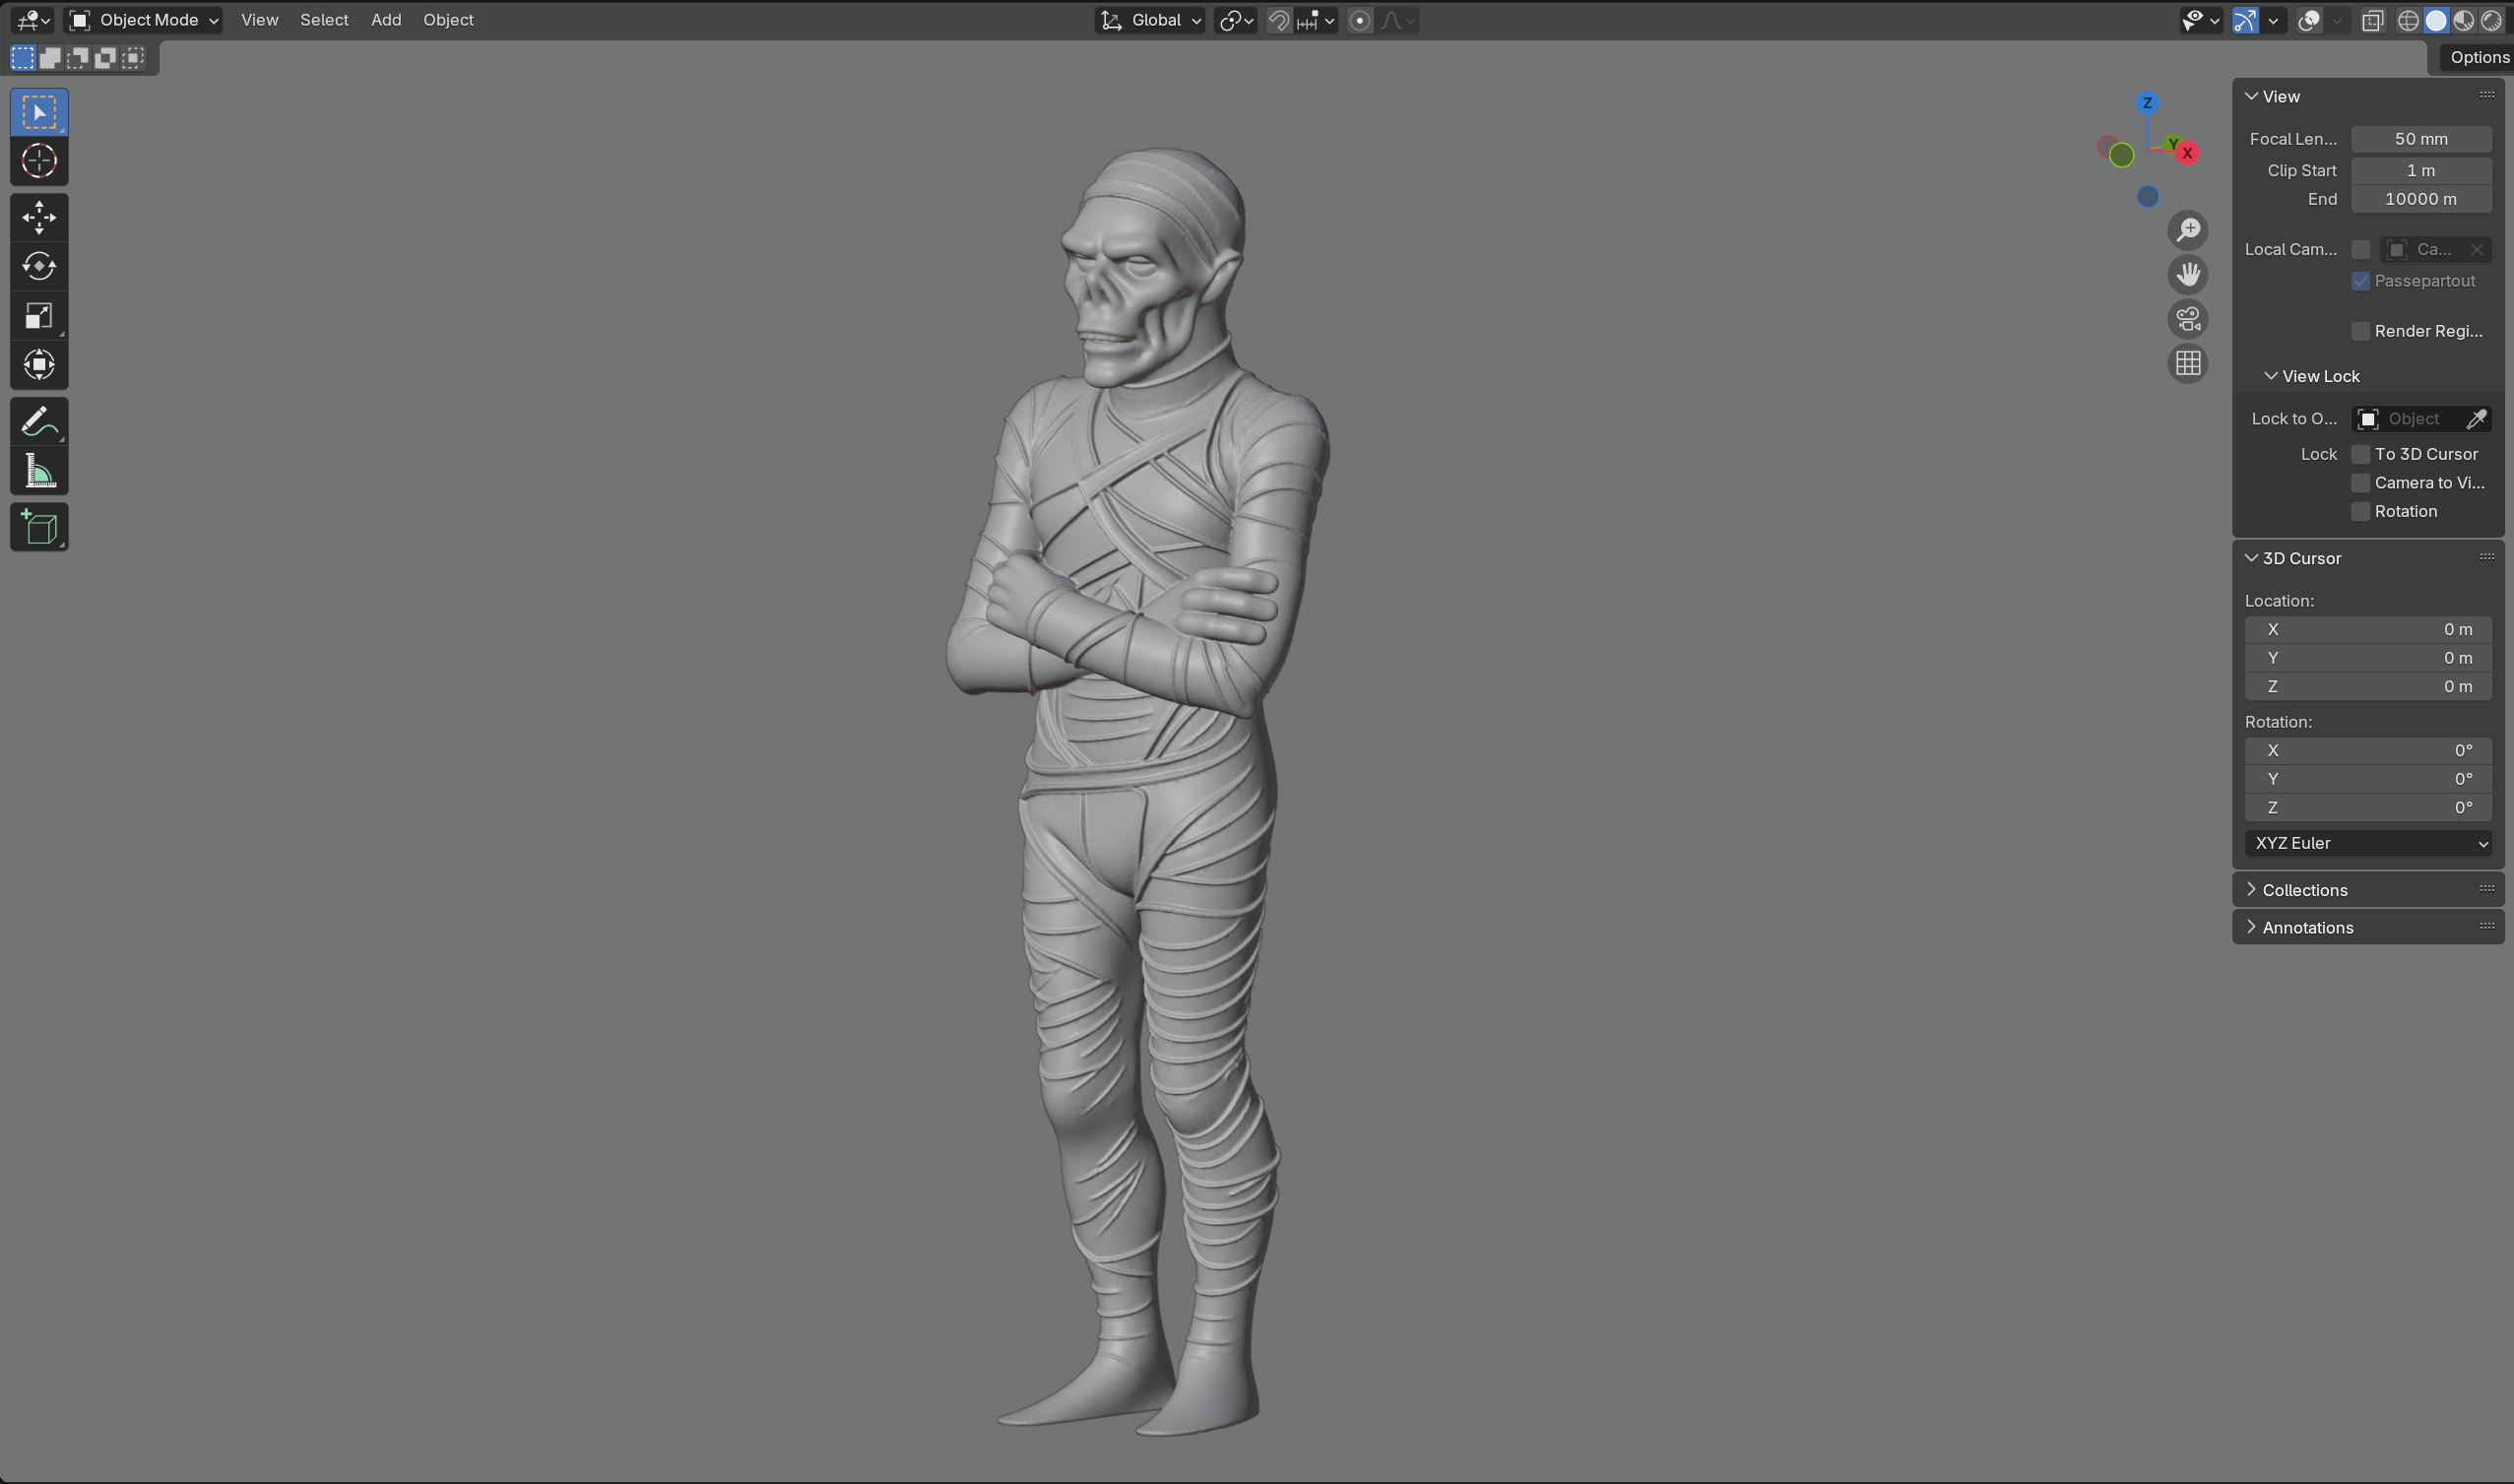The height and width of the screenshot is (1484, 2514).
Task: Open XYZ Euler rotation mode dropdown
Action: (2367, 843)
